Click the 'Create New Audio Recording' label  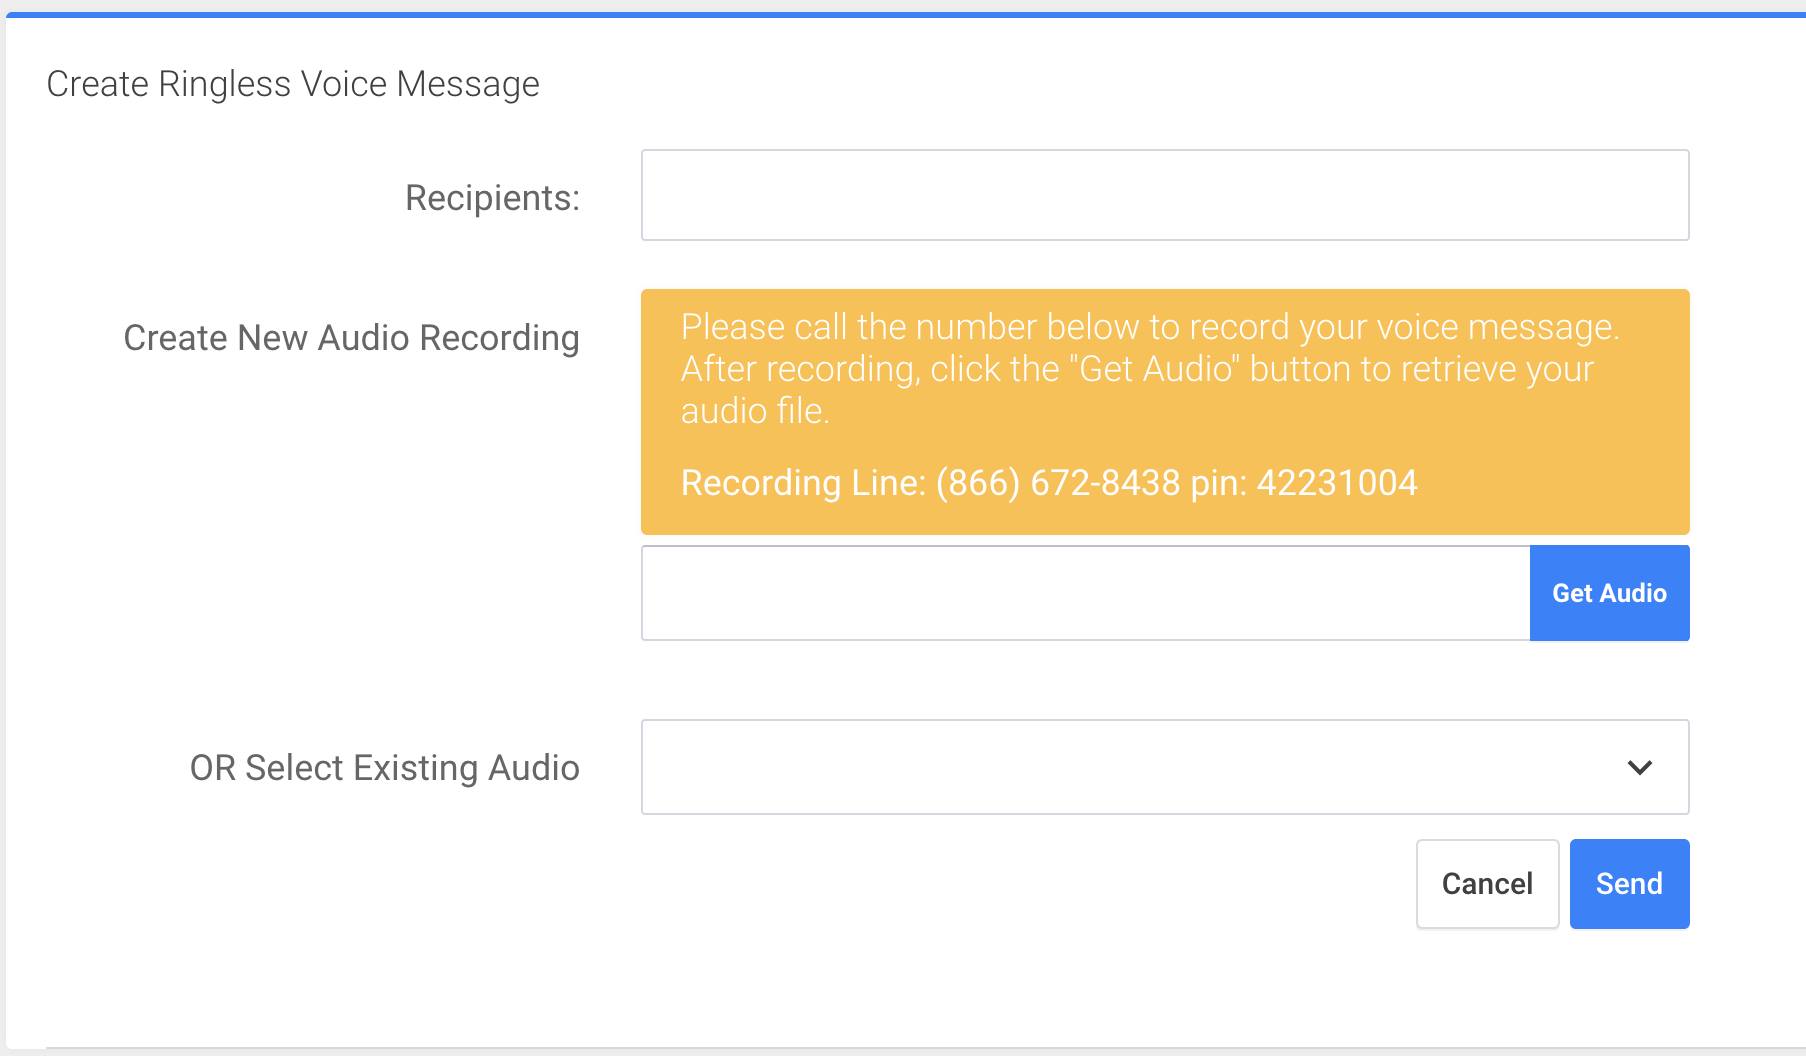(x=351, y=338)
